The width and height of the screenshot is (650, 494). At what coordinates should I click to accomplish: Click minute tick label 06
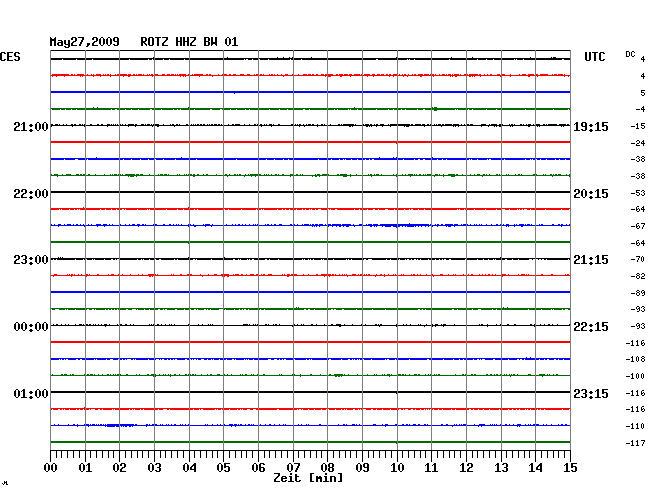[x=258, y=468]
